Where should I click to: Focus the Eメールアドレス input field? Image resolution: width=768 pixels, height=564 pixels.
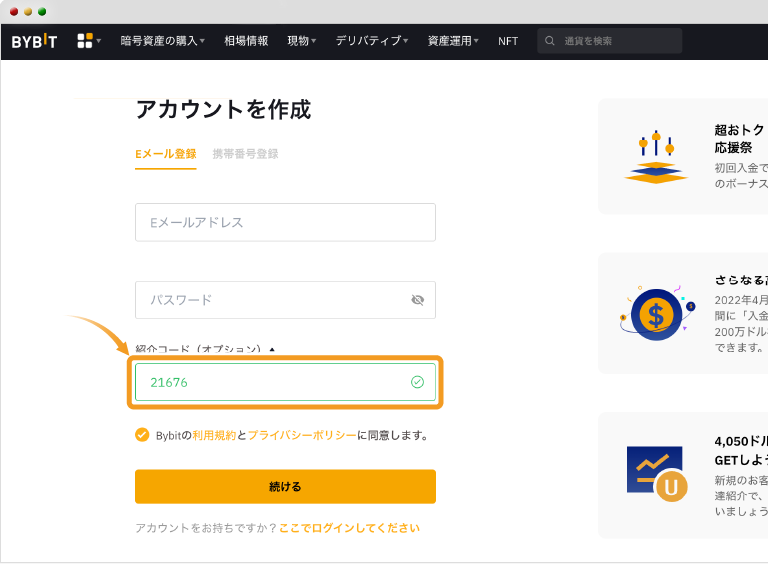(286, 222)
